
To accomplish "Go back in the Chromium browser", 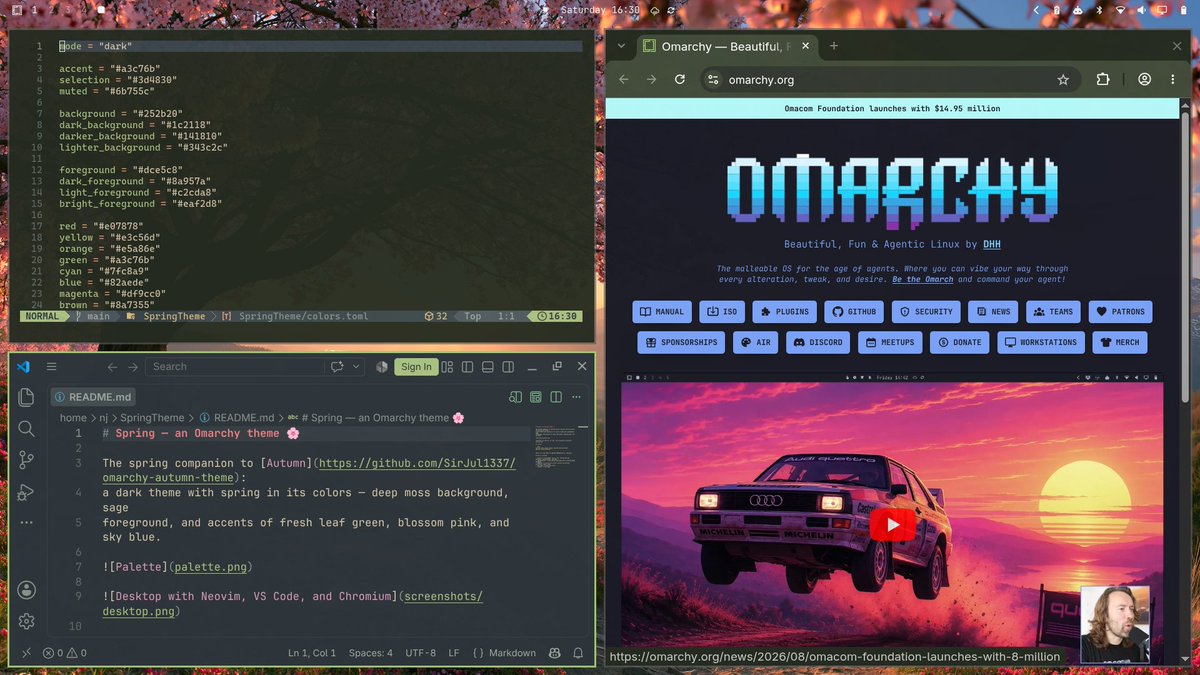I will 624,79.
